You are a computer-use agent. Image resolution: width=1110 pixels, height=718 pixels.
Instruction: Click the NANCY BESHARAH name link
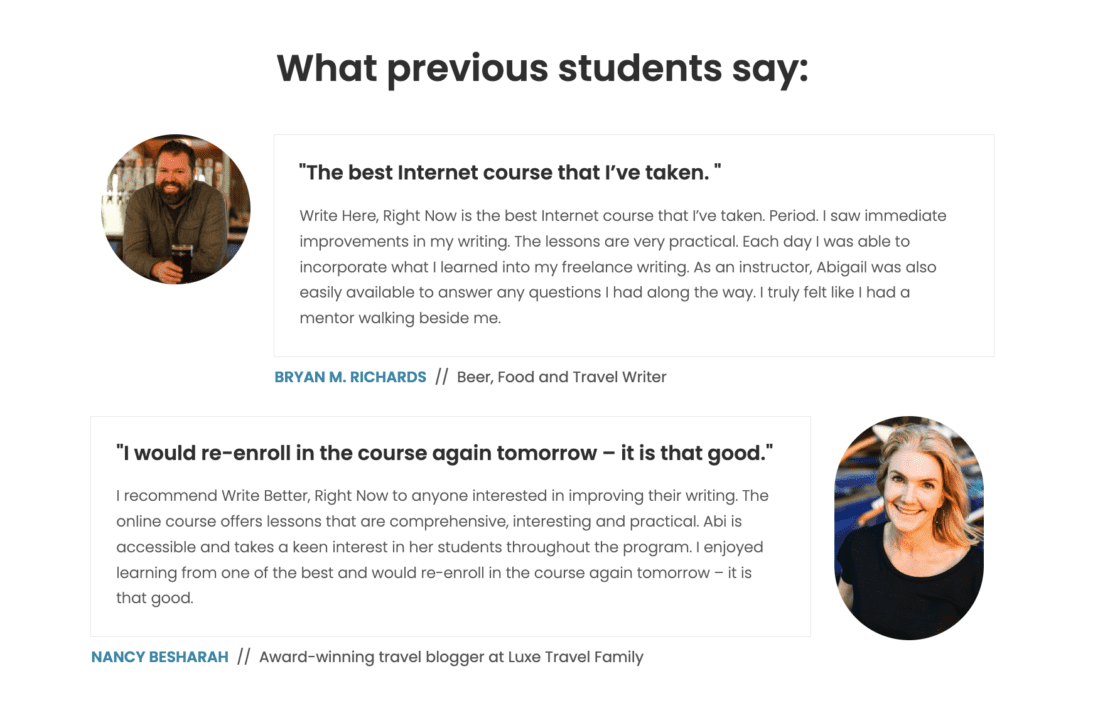pos(160,657)
